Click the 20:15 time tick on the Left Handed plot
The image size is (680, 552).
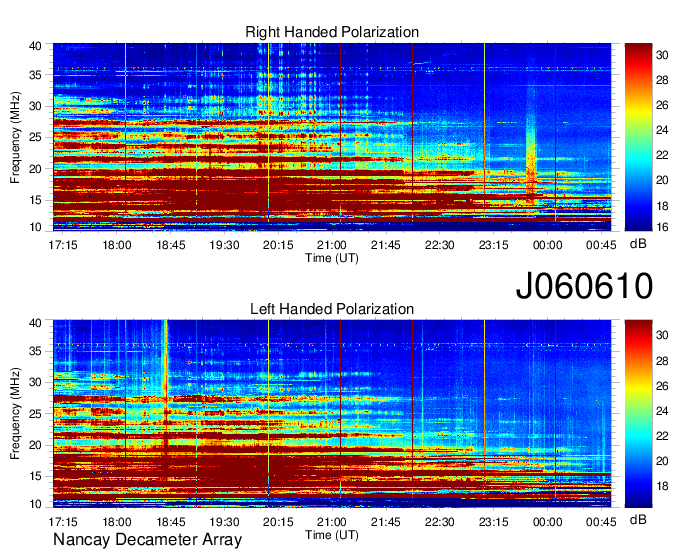tap(278, 522)
